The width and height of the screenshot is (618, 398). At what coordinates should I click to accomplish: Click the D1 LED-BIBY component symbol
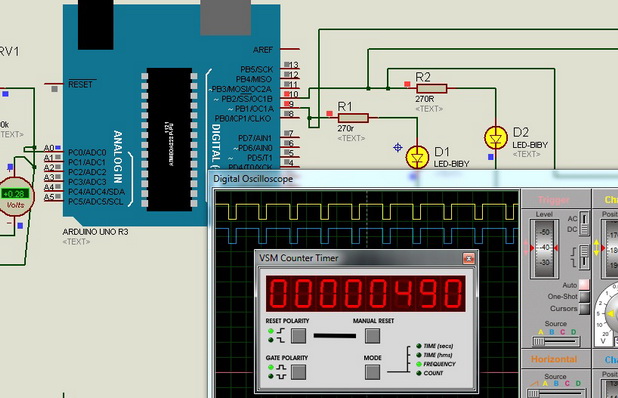417,158
